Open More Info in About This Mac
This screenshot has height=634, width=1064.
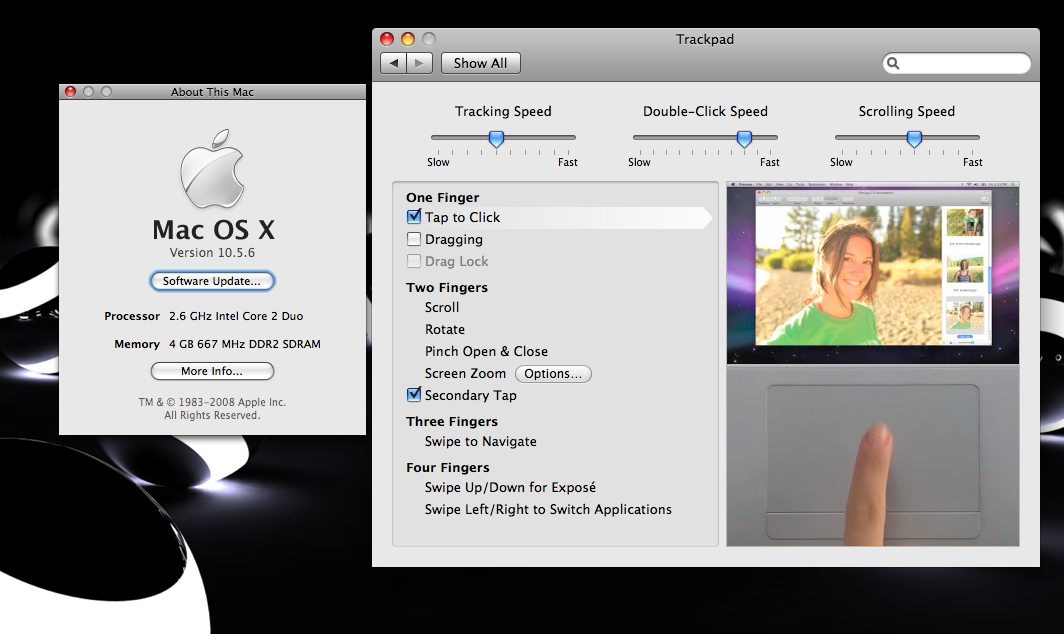[212, 371]
